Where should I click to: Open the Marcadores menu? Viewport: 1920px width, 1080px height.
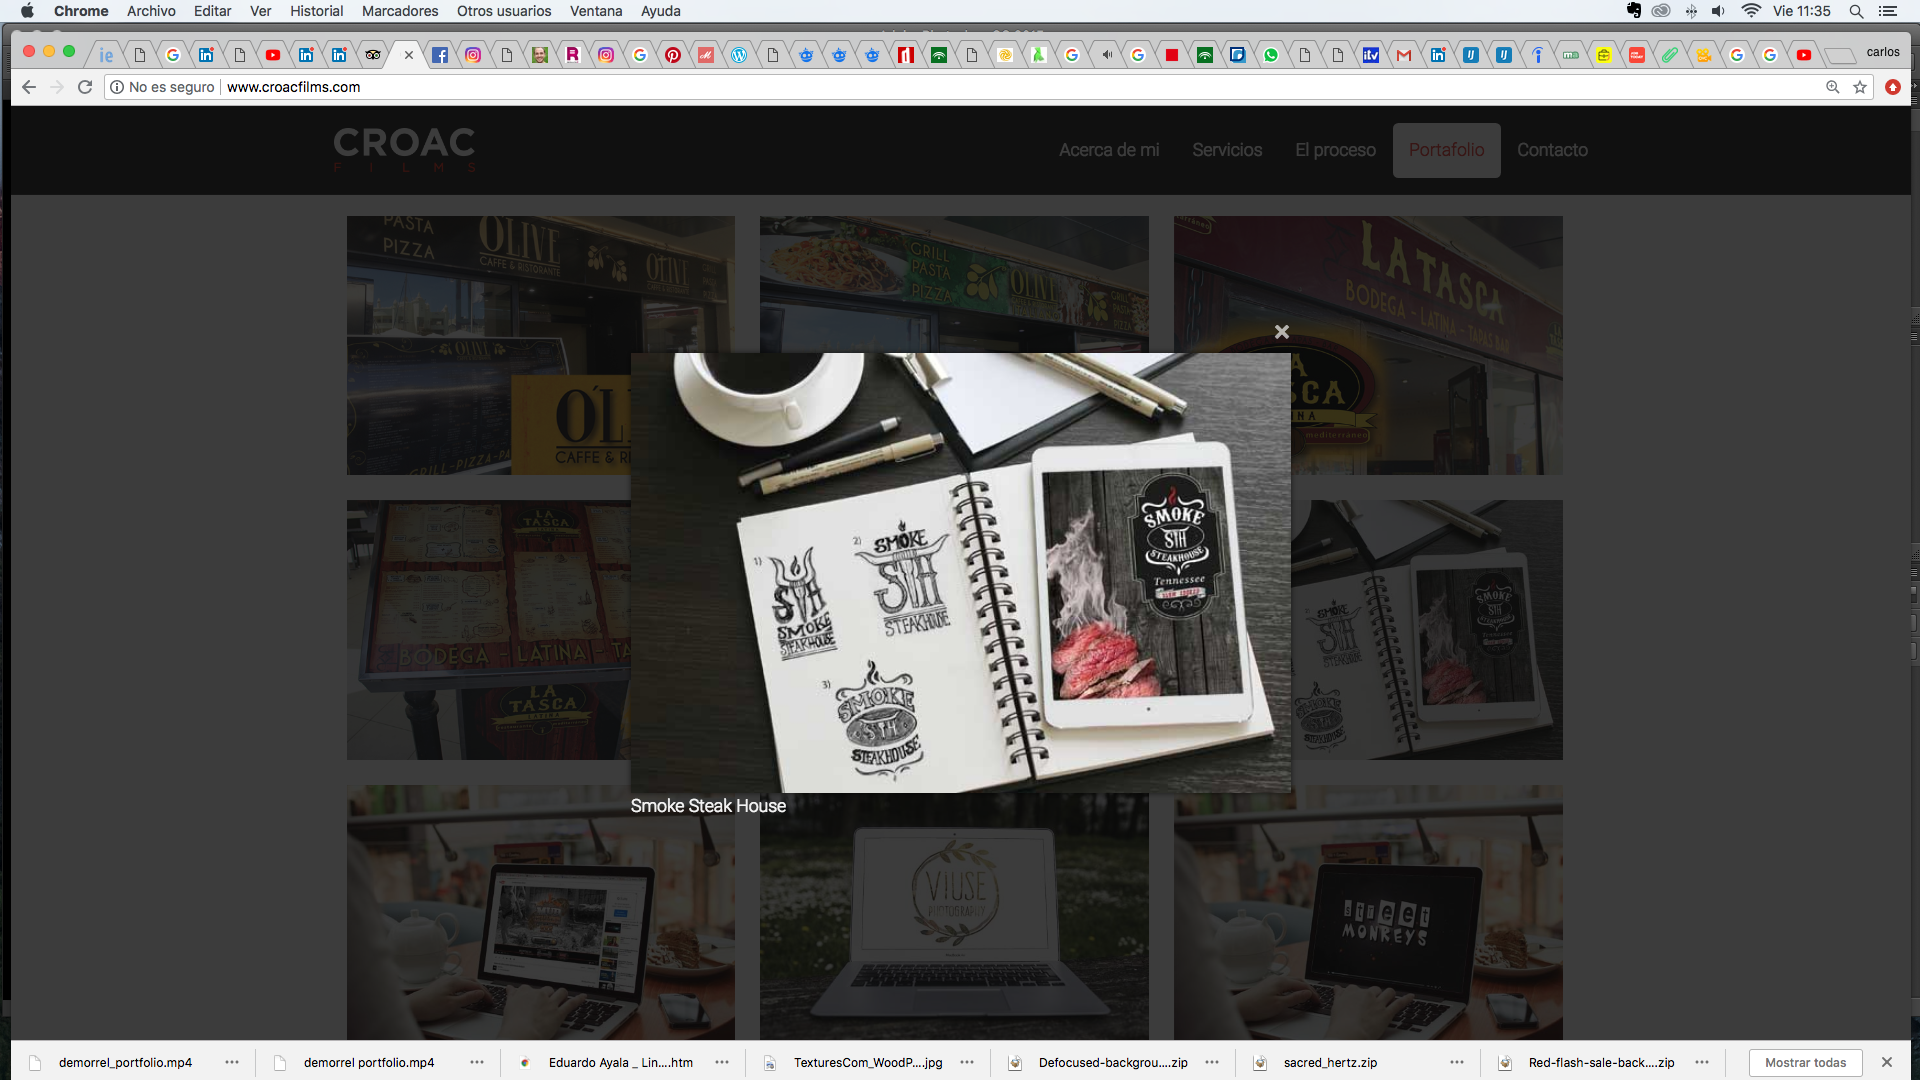click(x=400, y=11)
